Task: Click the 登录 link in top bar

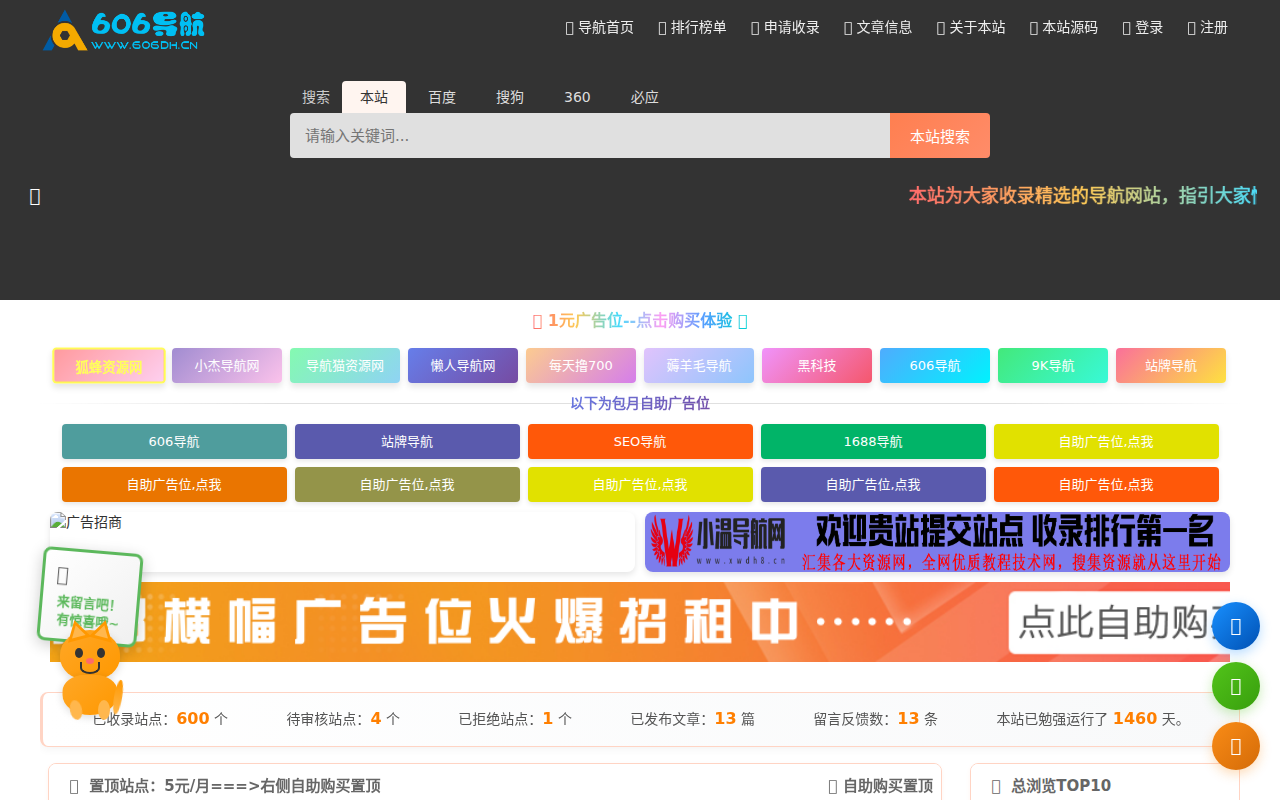Action: (1142, 28)
